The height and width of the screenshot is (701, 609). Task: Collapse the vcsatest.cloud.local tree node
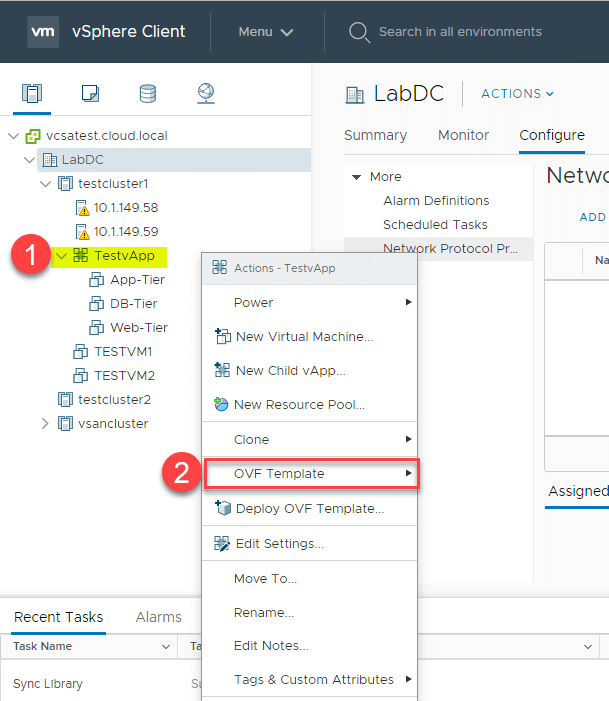pyautogui.click(x=14, y=136)
